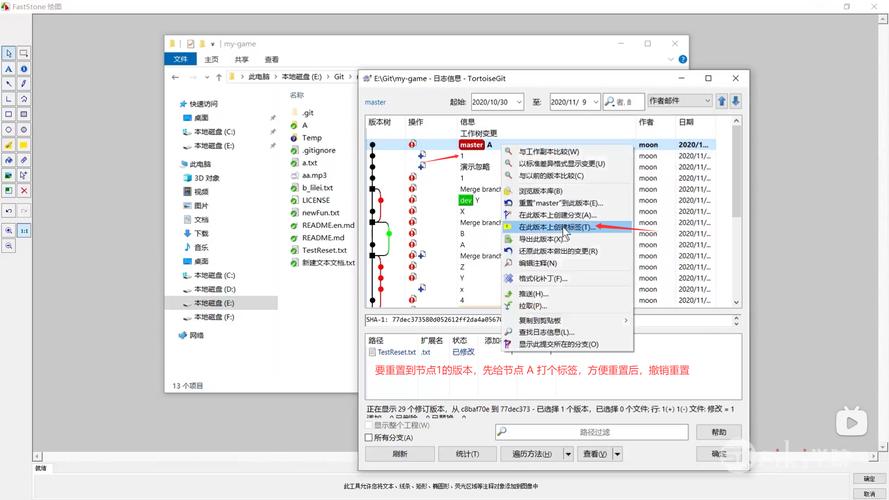Click the FastStone 取消 button at the window's bottom right
This screenshot has width=889, height=500.
(x=869, y=494)
